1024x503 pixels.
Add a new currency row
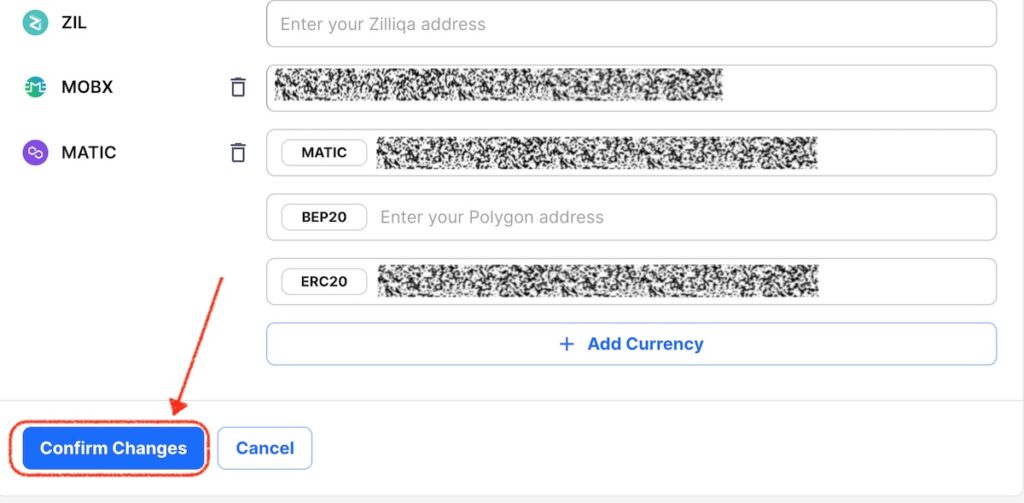tap(632, 344)
